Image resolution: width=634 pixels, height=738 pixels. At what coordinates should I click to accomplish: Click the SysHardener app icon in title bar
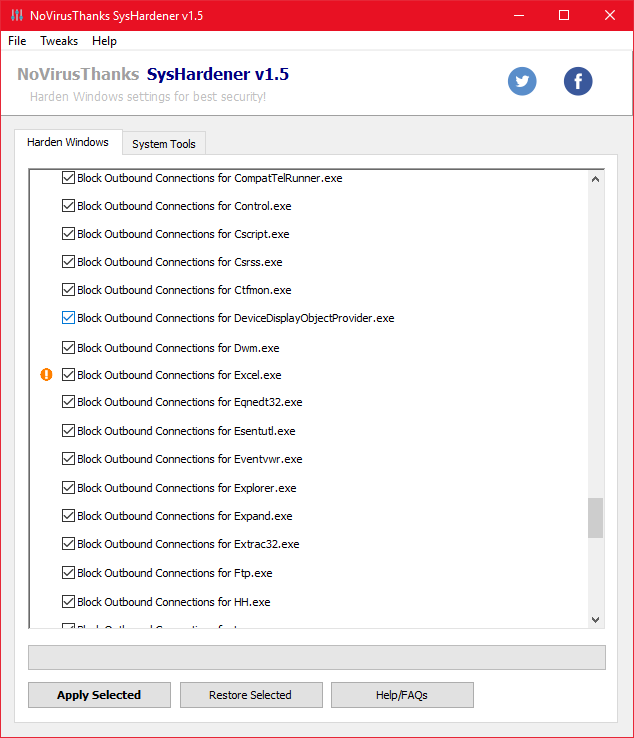(17, 15)
